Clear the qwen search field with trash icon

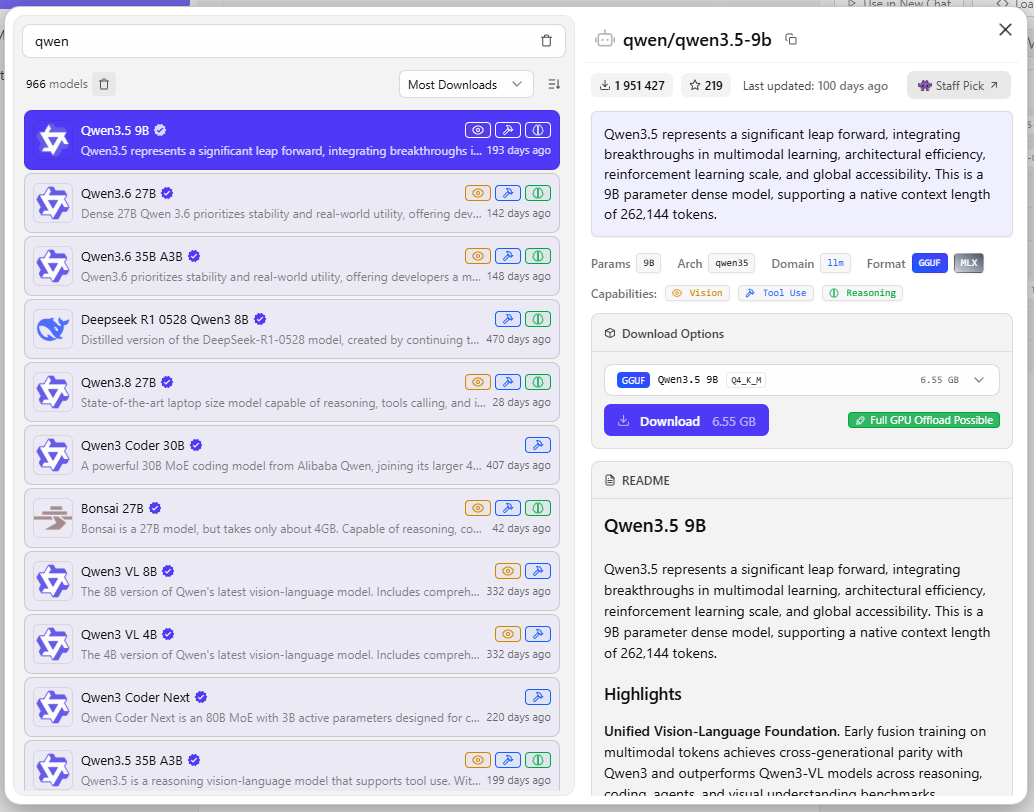tap(546, 41)
